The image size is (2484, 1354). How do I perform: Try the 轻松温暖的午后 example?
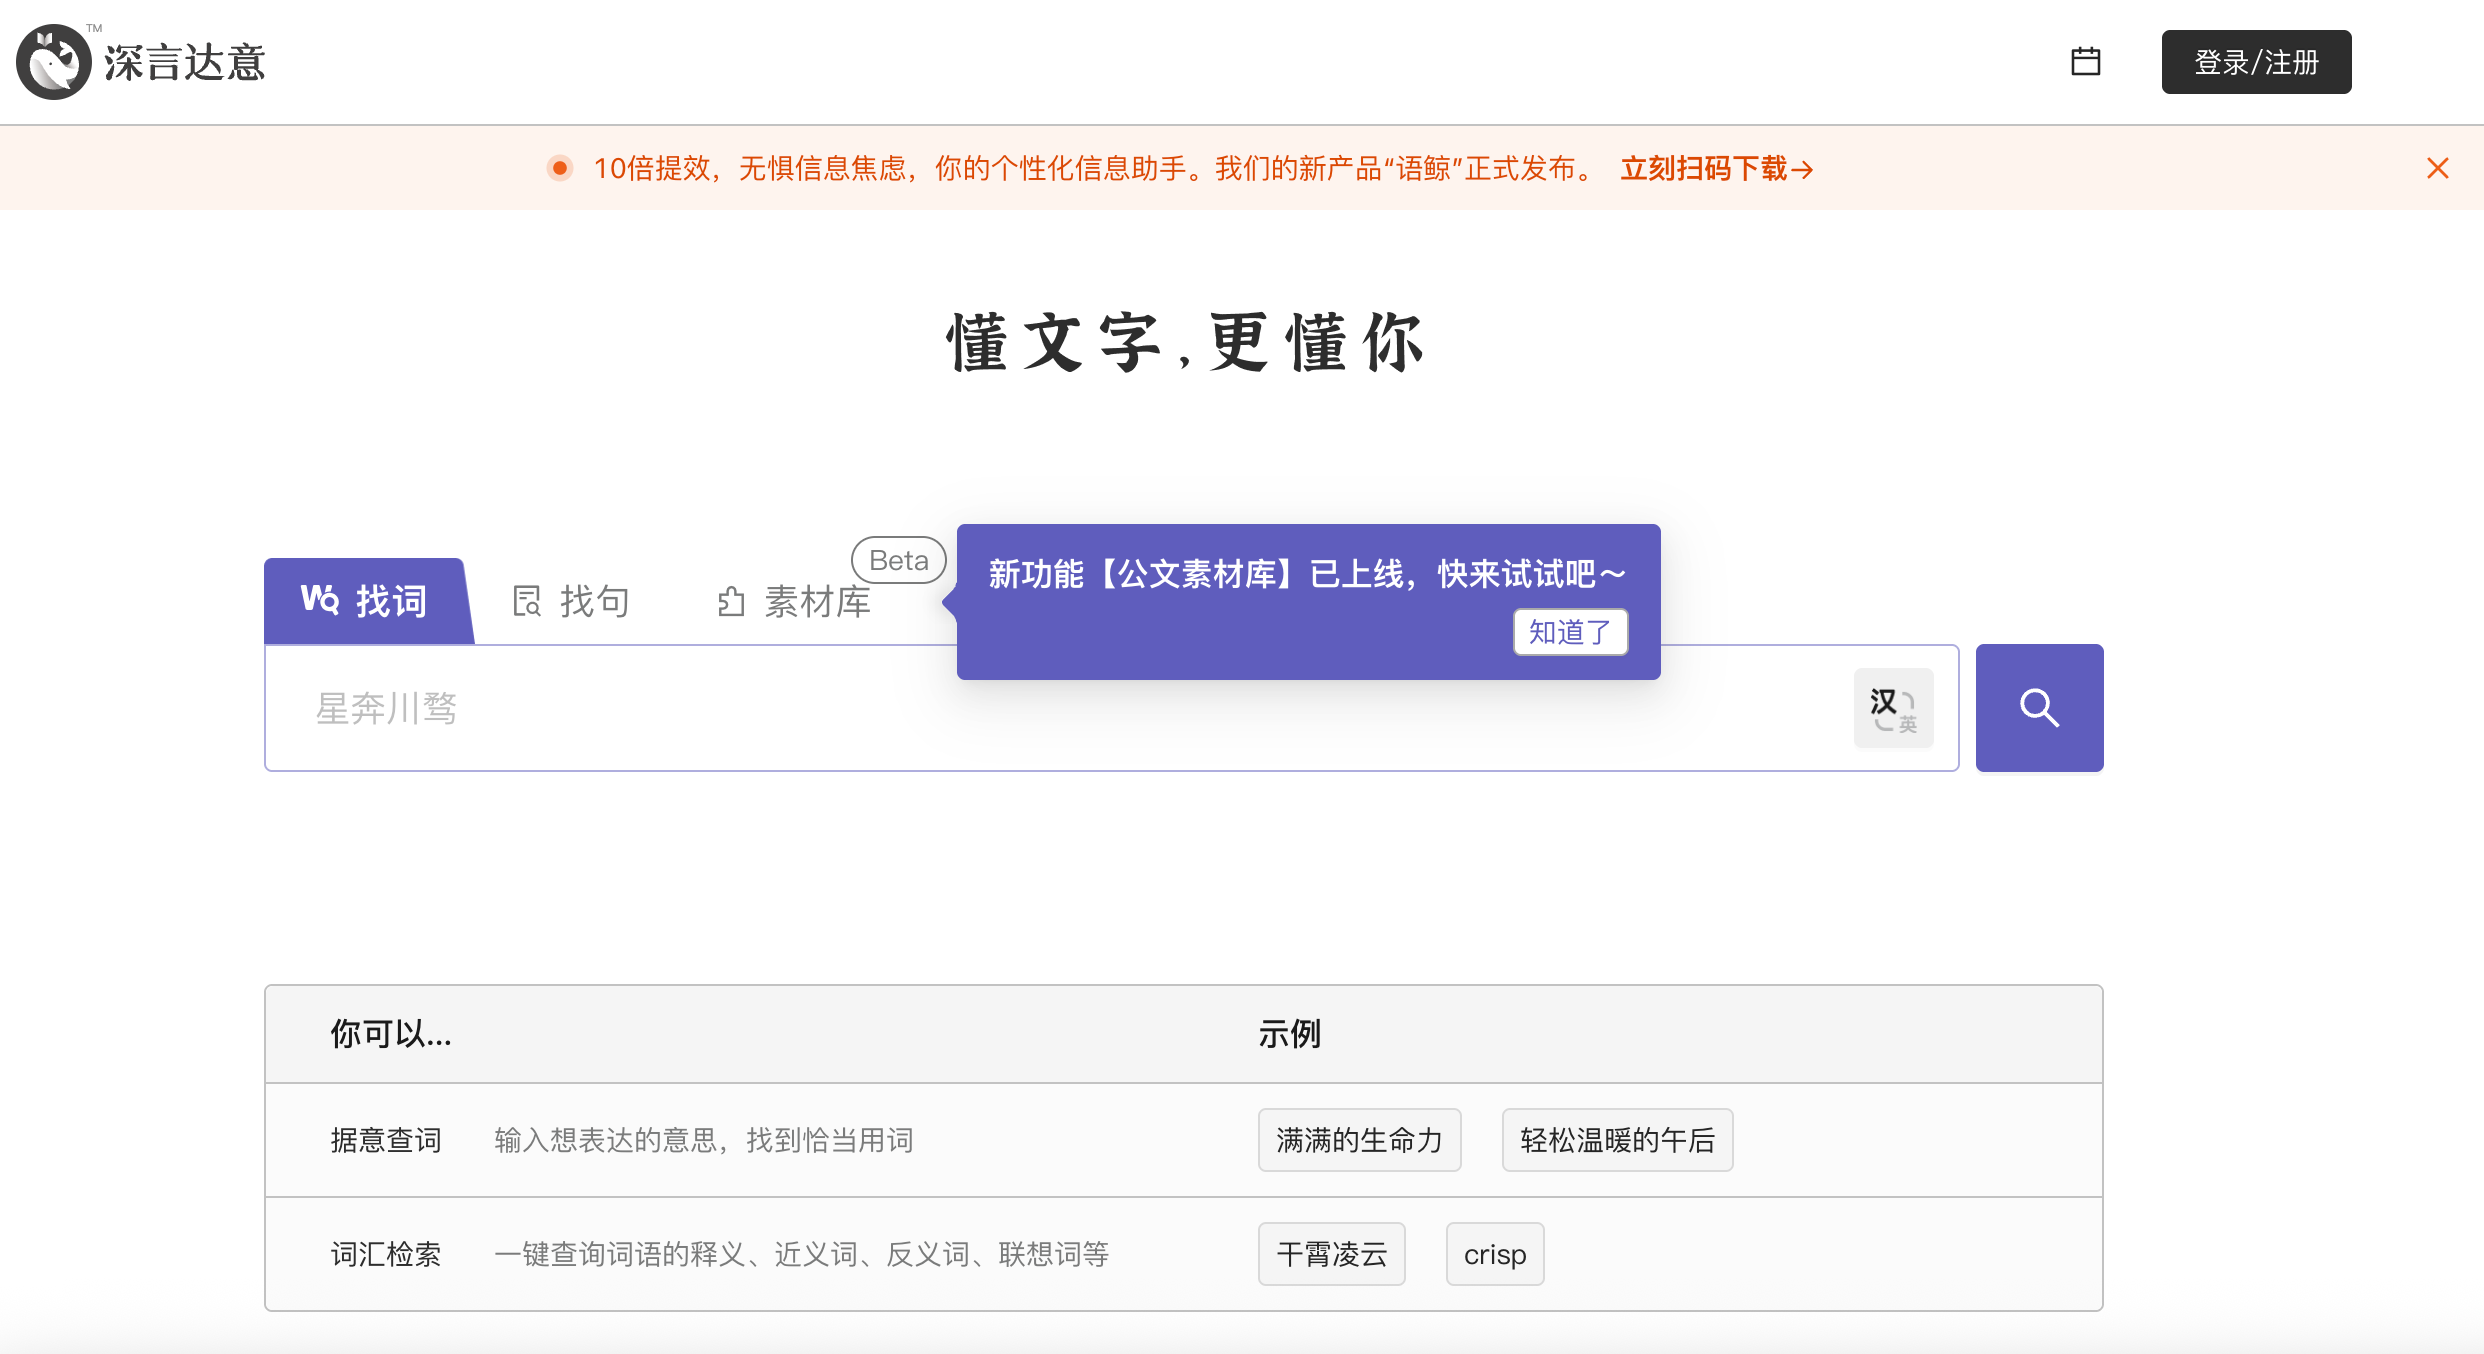tap(1616, 1139)
